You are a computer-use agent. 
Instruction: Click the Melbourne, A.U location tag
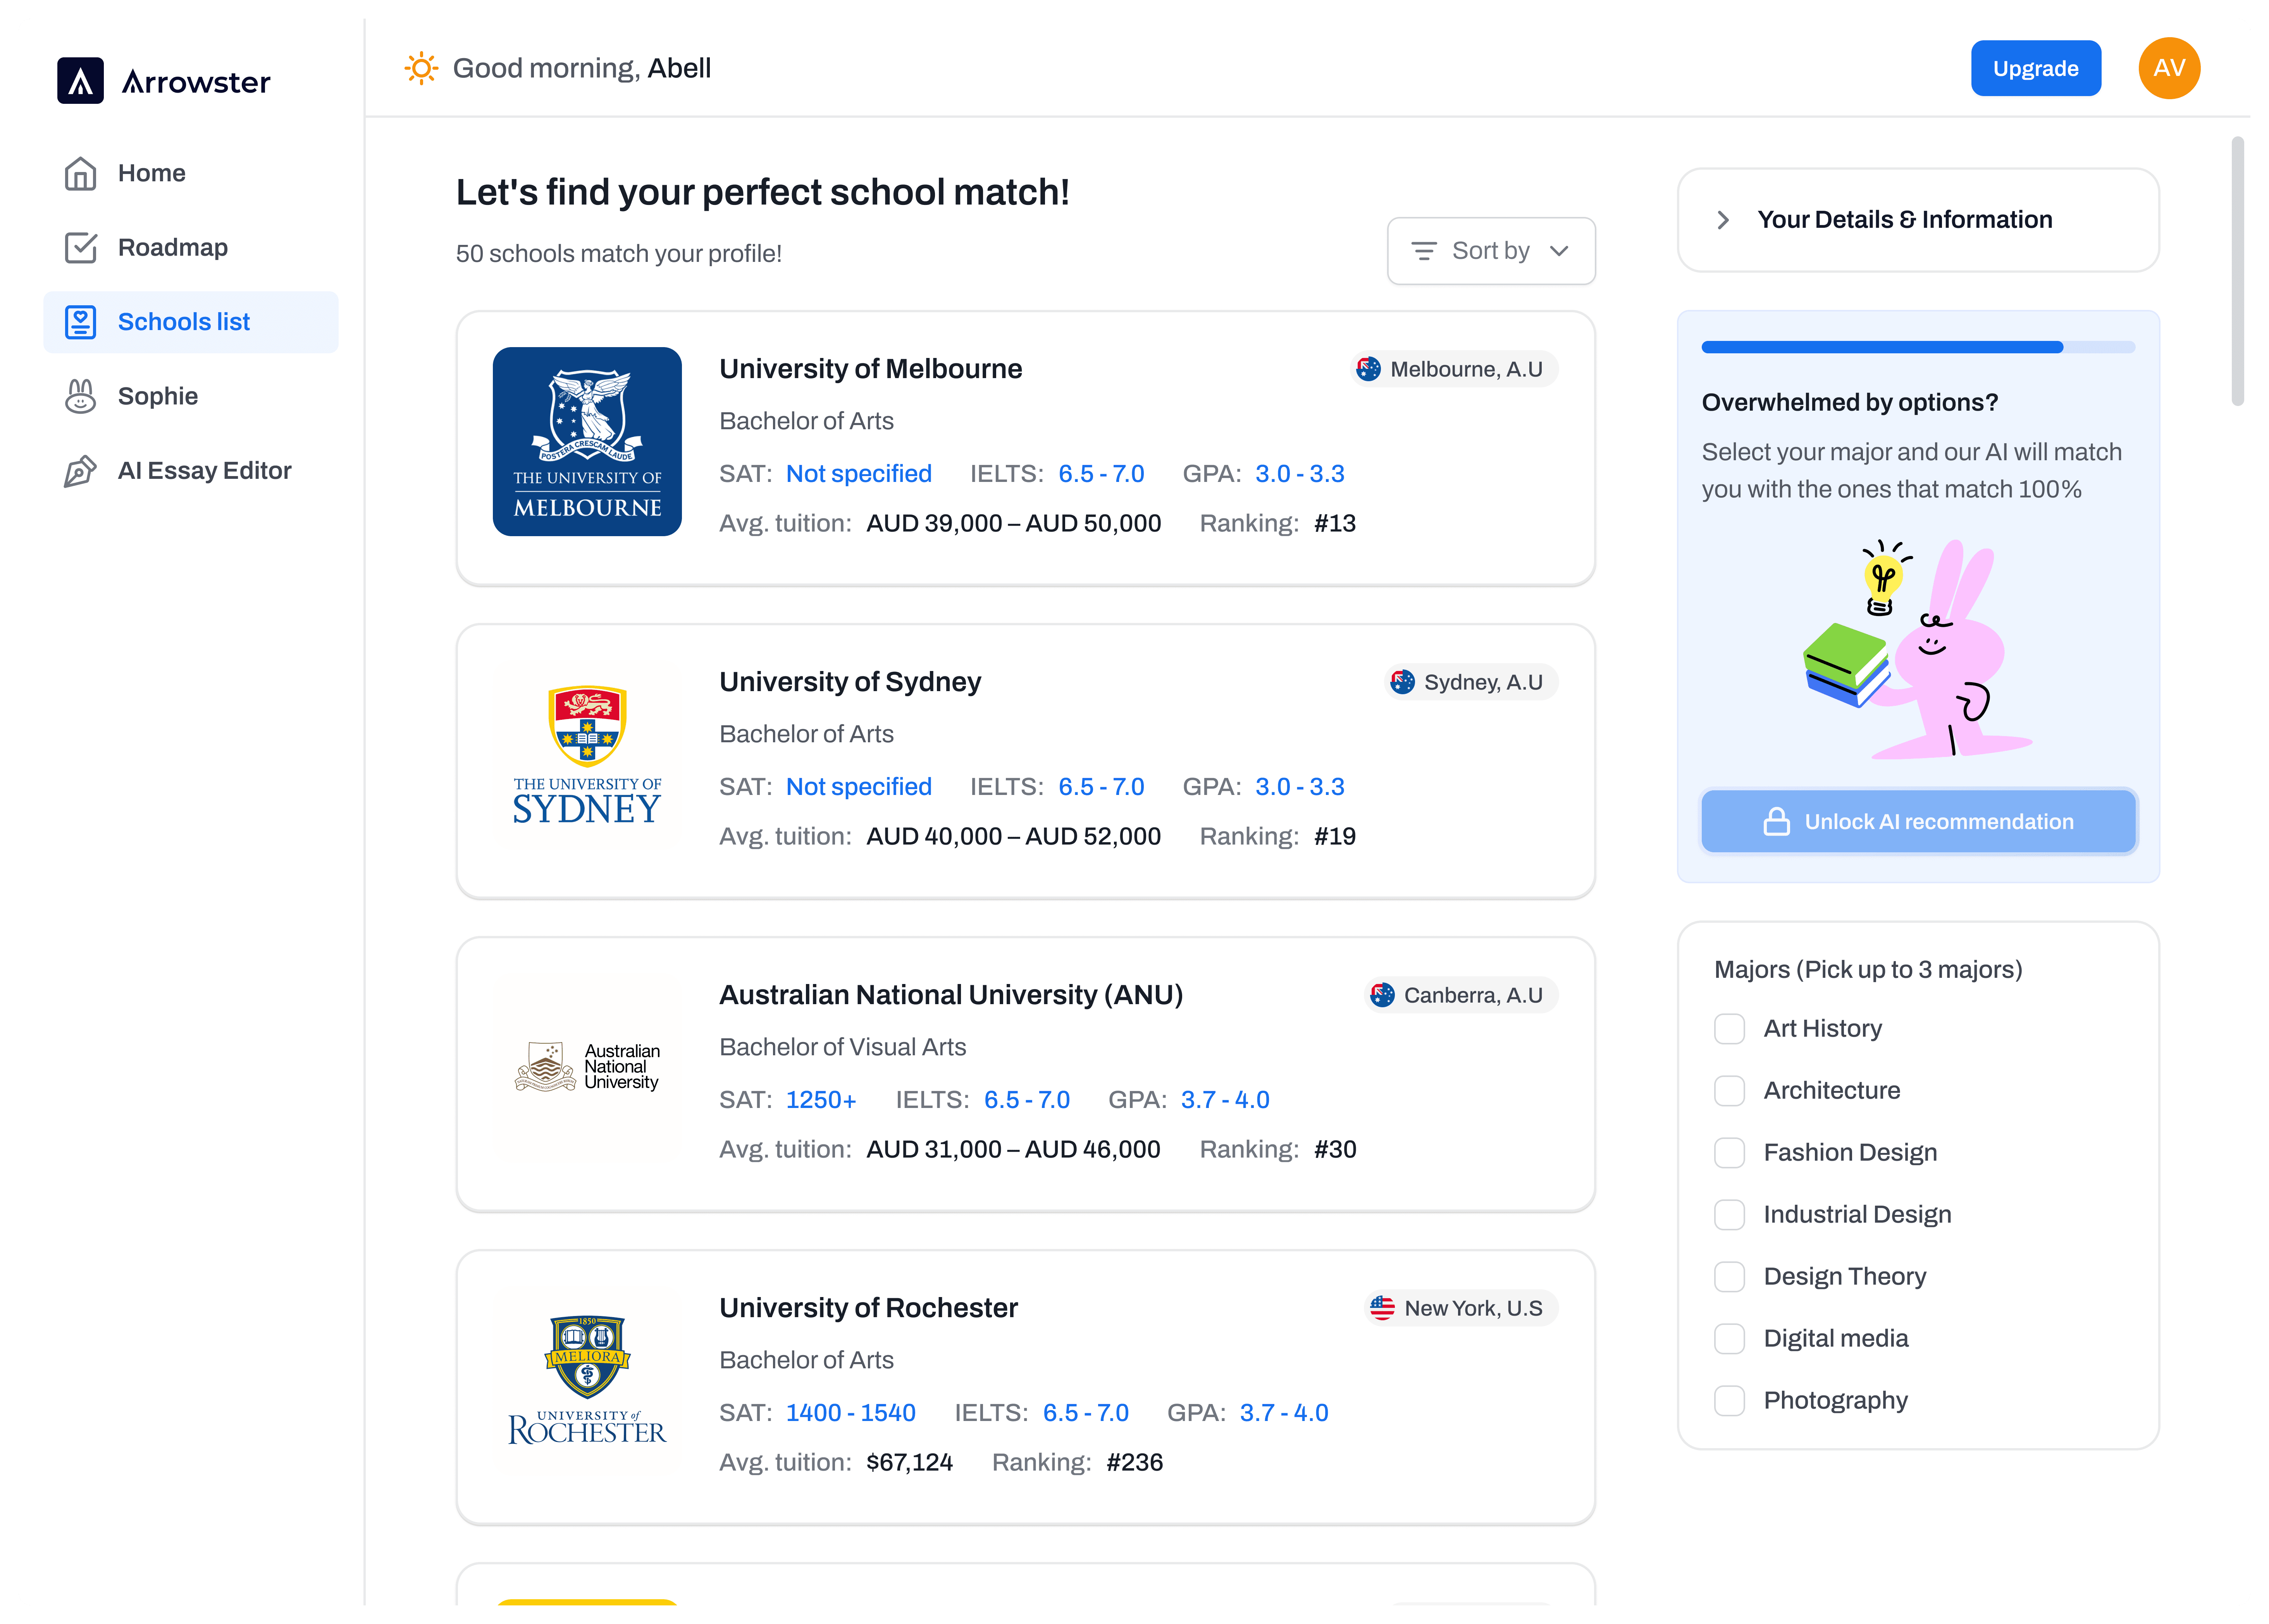(x=1454, y=369)
